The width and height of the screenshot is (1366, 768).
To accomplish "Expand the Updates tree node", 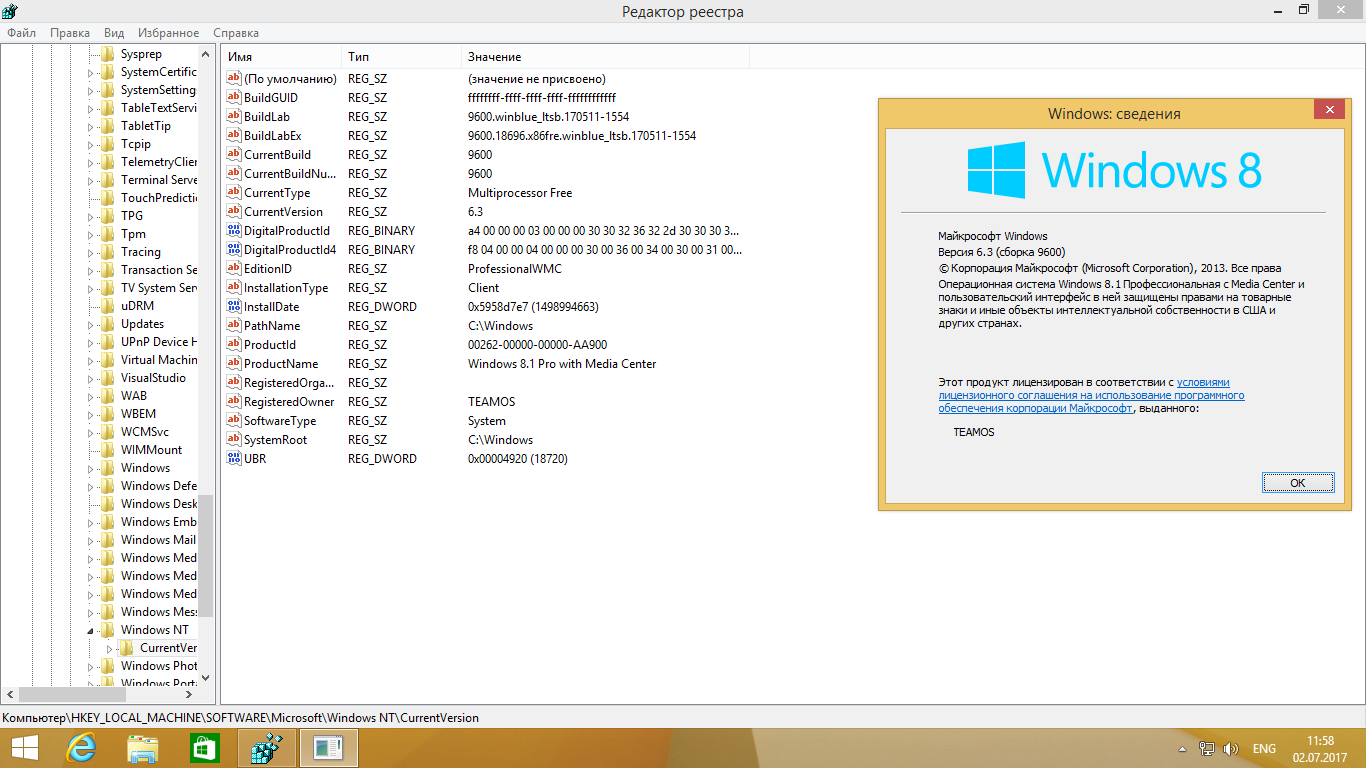I will (x=90, y=325).
